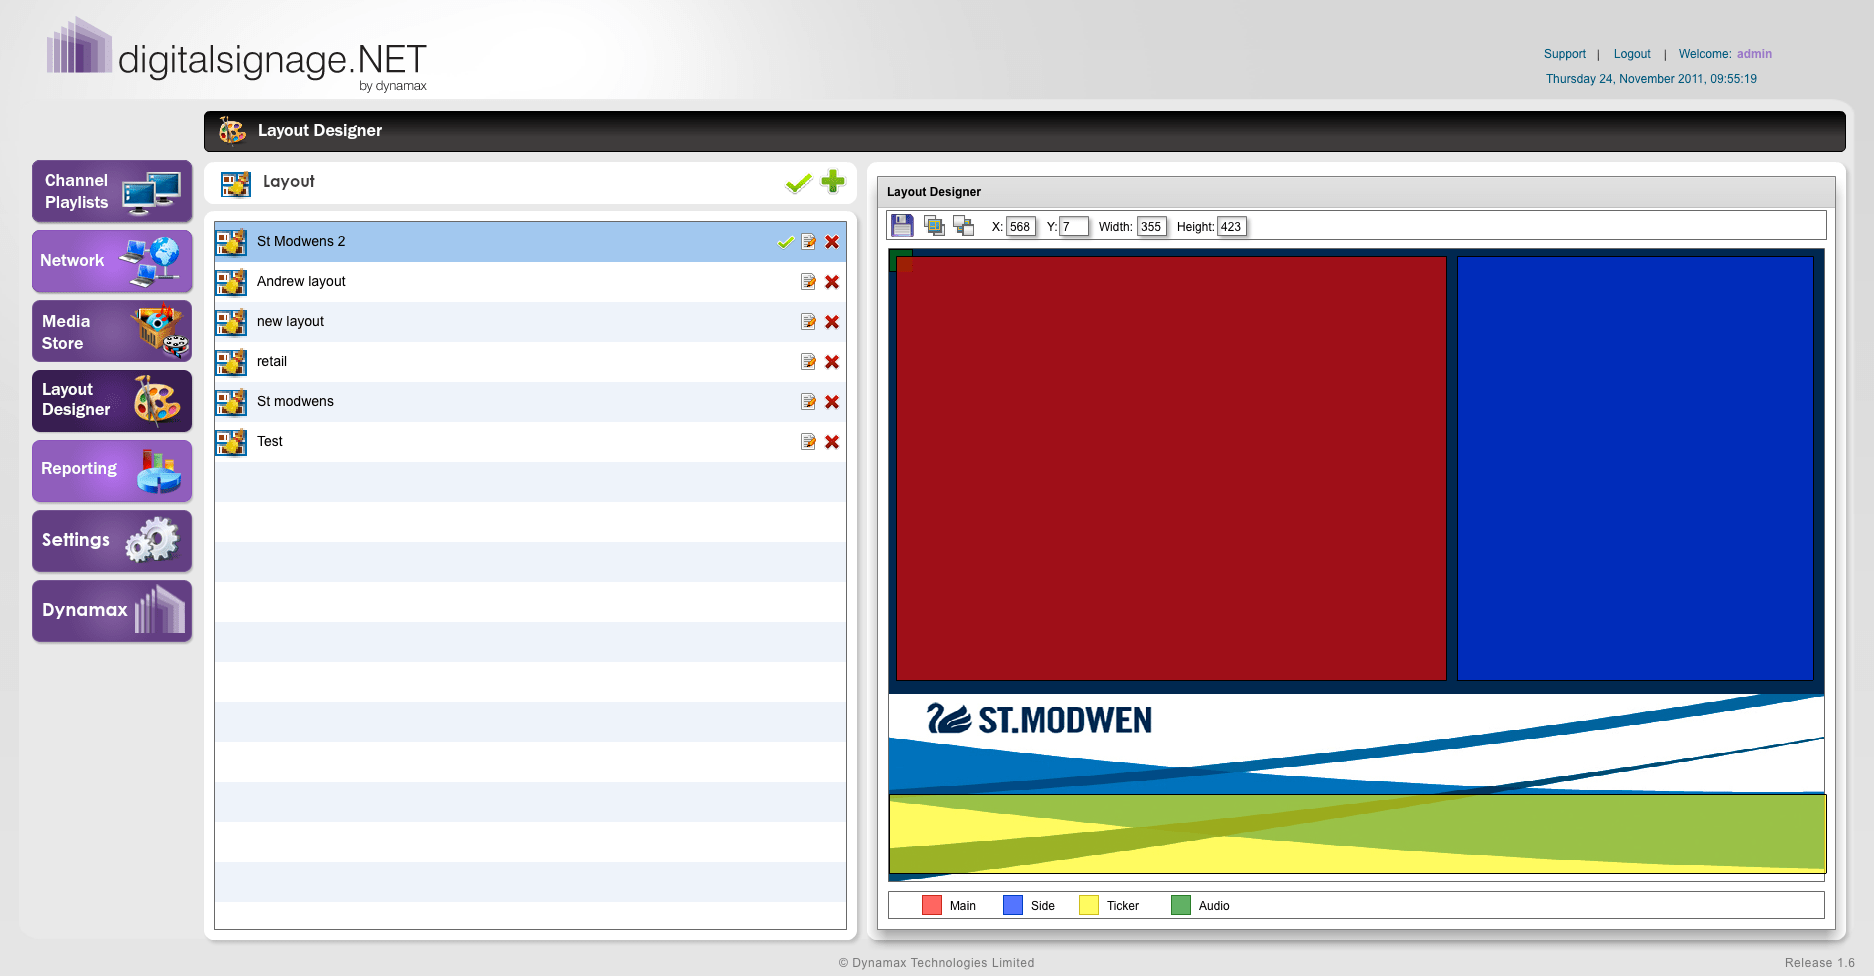
Task: Click the red Main legend swatch
Action: [932, 905]
